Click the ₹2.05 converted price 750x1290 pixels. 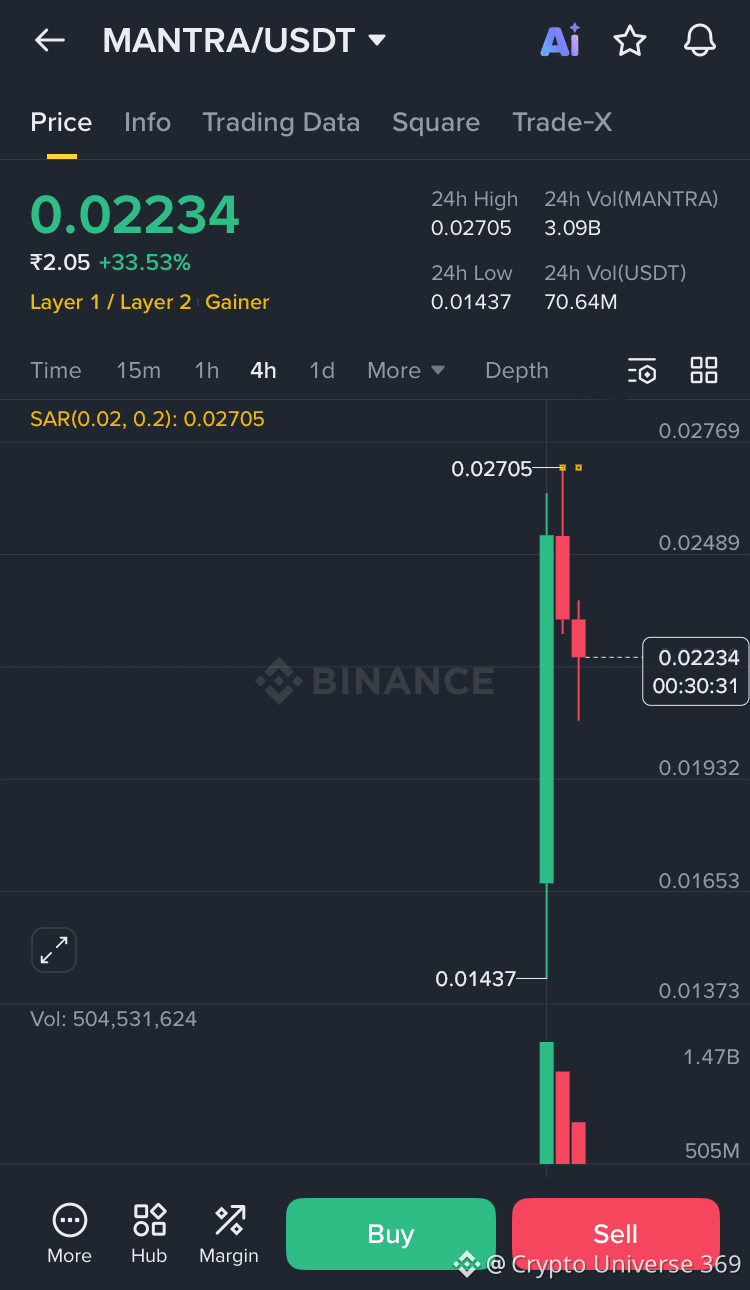coord(60,262)
